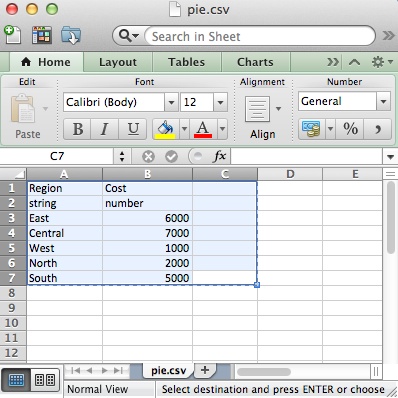Click the vertical scrollbar thumb
The height and width of the screenshot is (398, 398).
click(391, 217)
